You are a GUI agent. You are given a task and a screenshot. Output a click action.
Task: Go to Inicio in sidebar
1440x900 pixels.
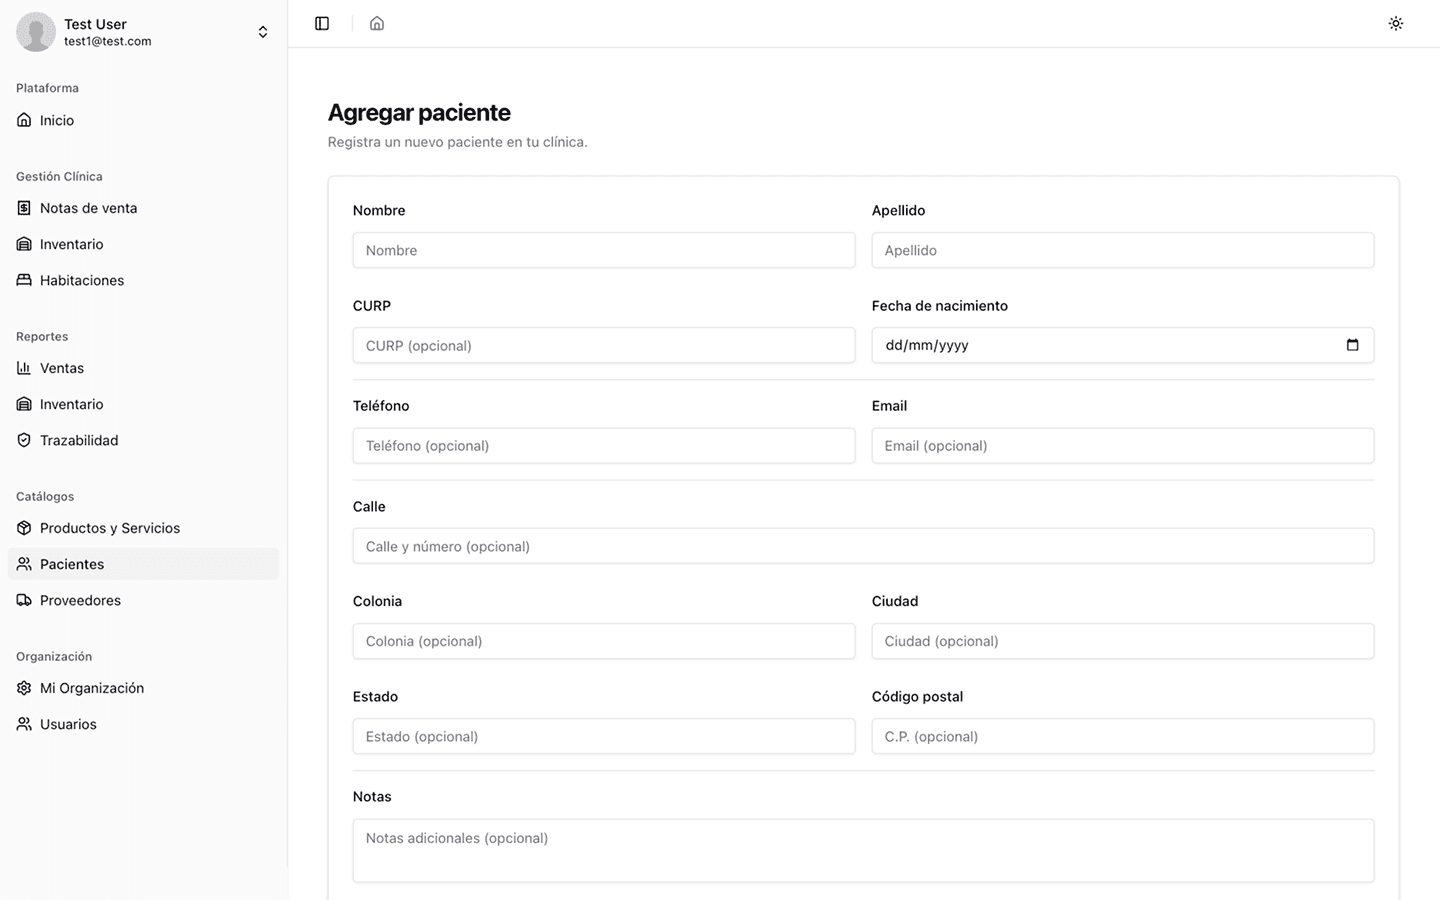pos(57,120)
